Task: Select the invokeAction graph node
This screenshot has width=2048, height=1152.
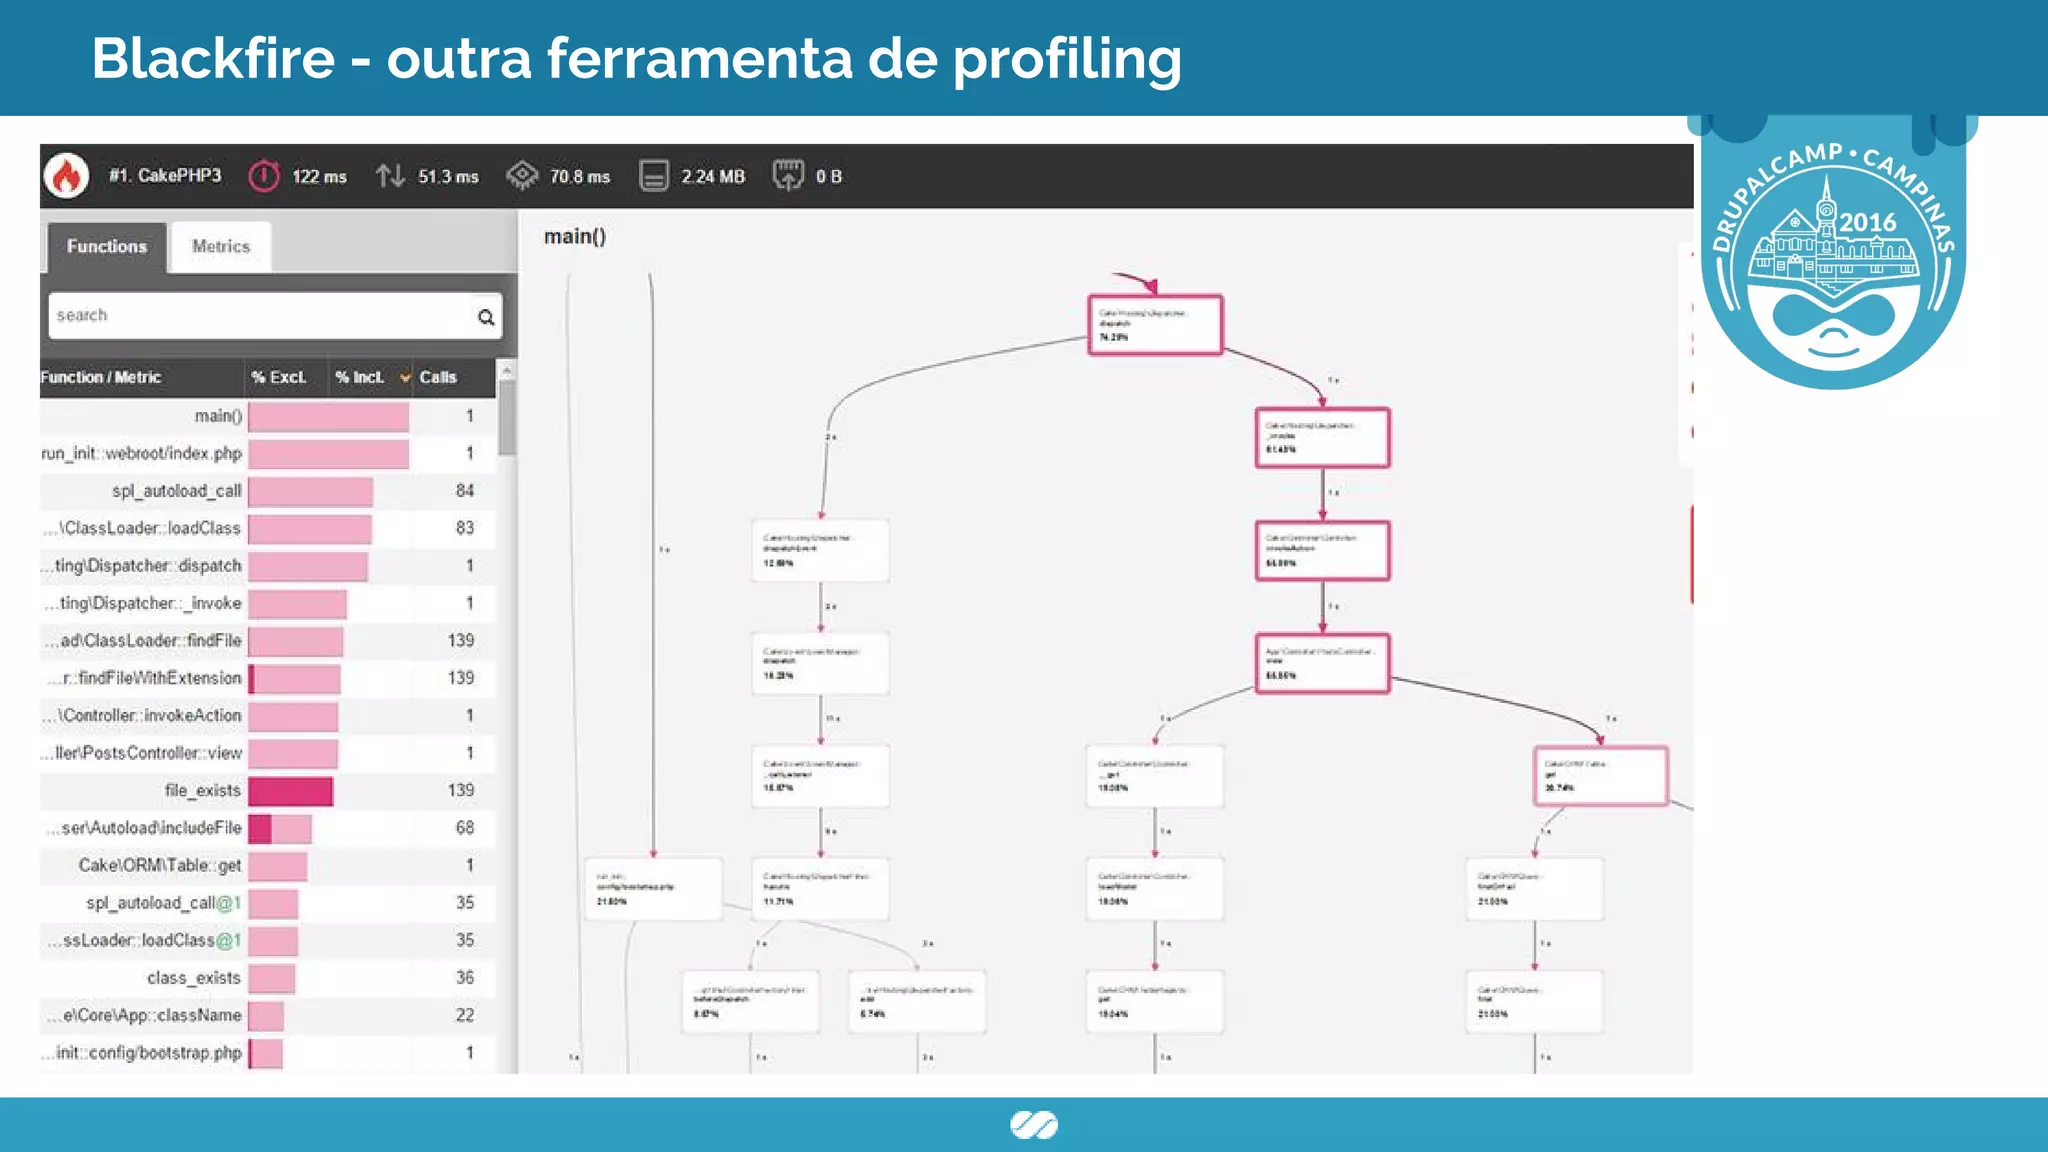Action: (x=1322, y=551)
